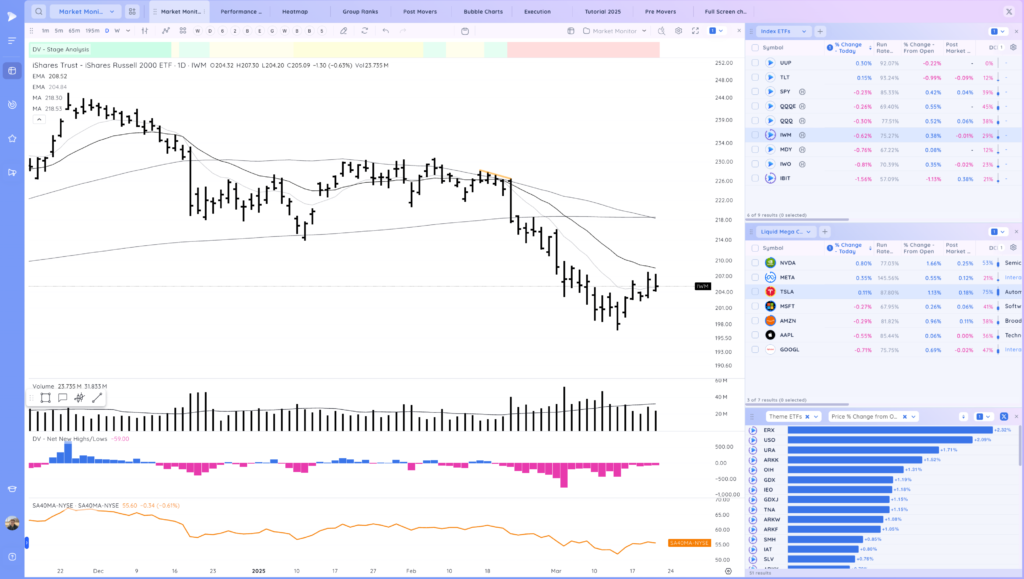Open the Group Ranks tab
Viewport: 1024px width, 579px height.
pyautogui.click(x=360, y=12)
